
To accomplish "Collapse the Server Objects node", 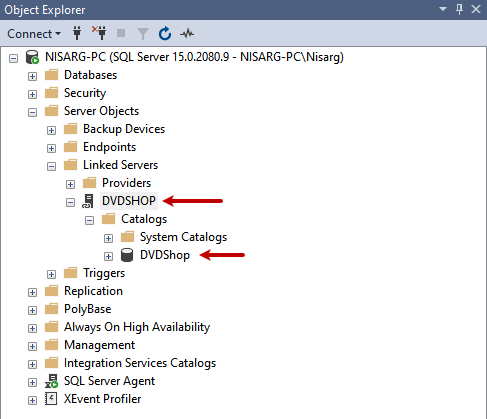I will 32,112.
